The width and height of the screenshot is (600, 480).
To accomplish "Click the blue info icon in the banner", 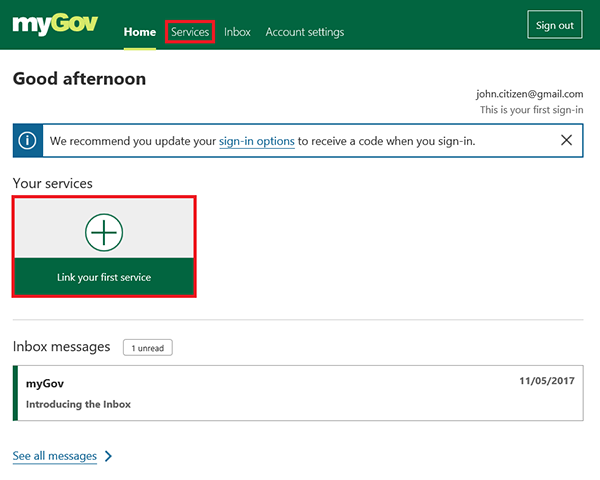I will [28, 140].
